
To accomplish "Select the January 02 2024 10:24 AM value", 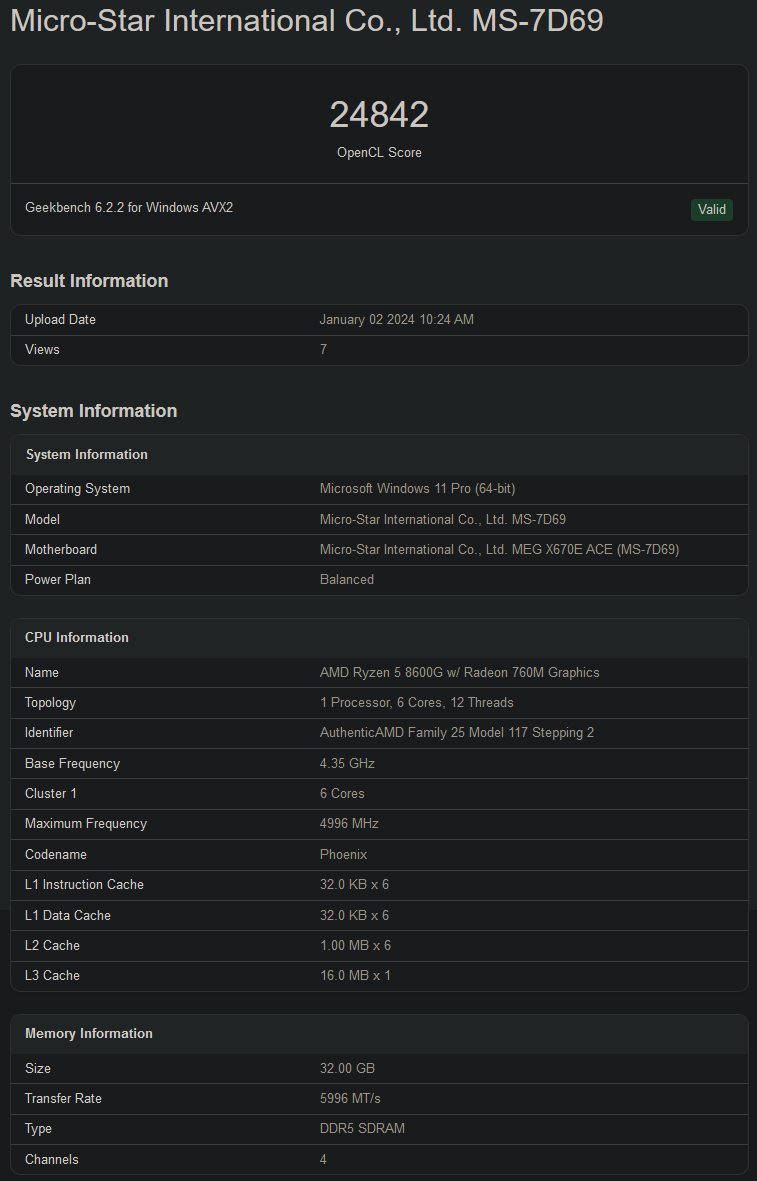I will [396, 319].
